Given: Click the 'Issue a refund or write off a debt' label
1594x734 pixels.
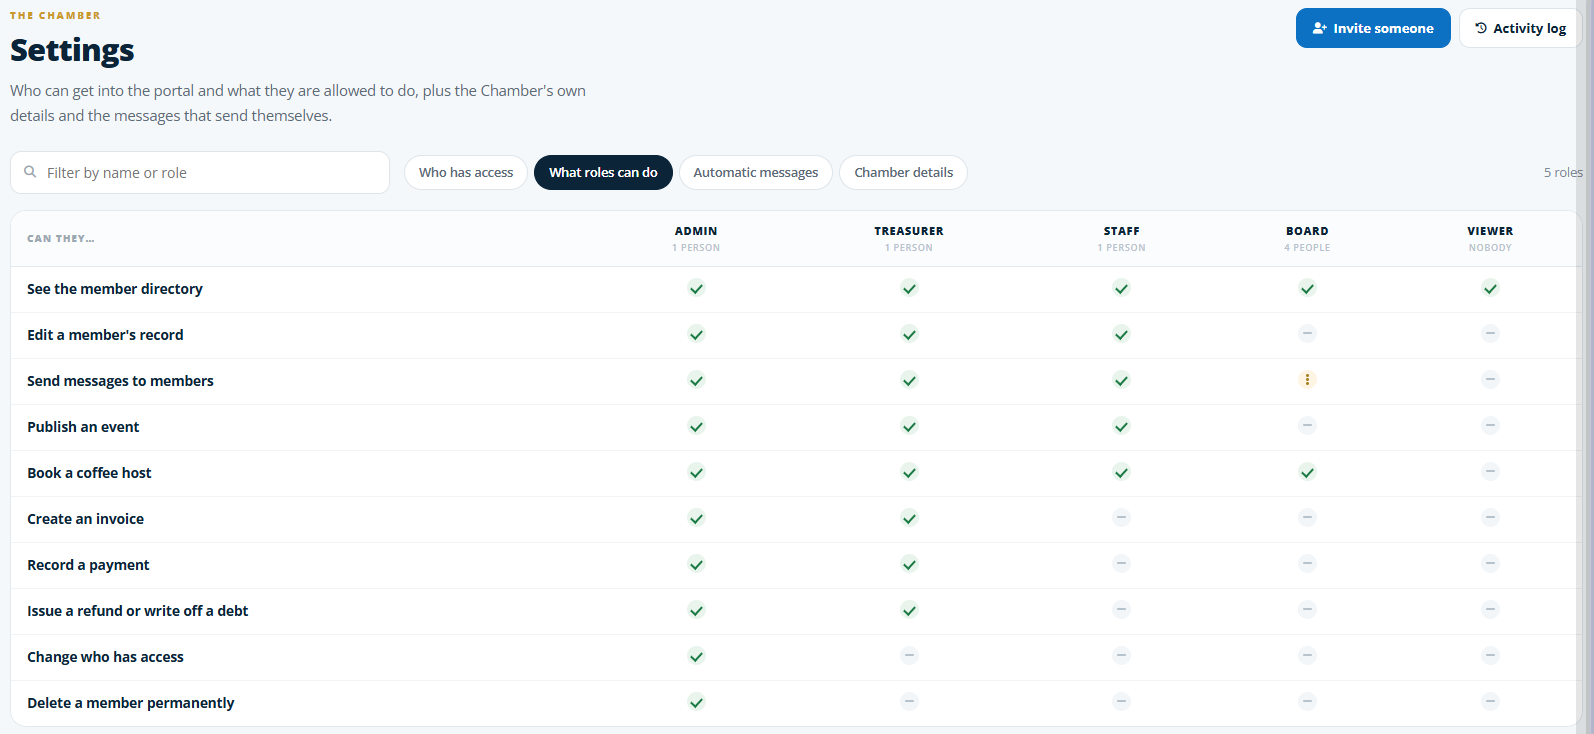Looking at the screenshot, I should [137, 611].
